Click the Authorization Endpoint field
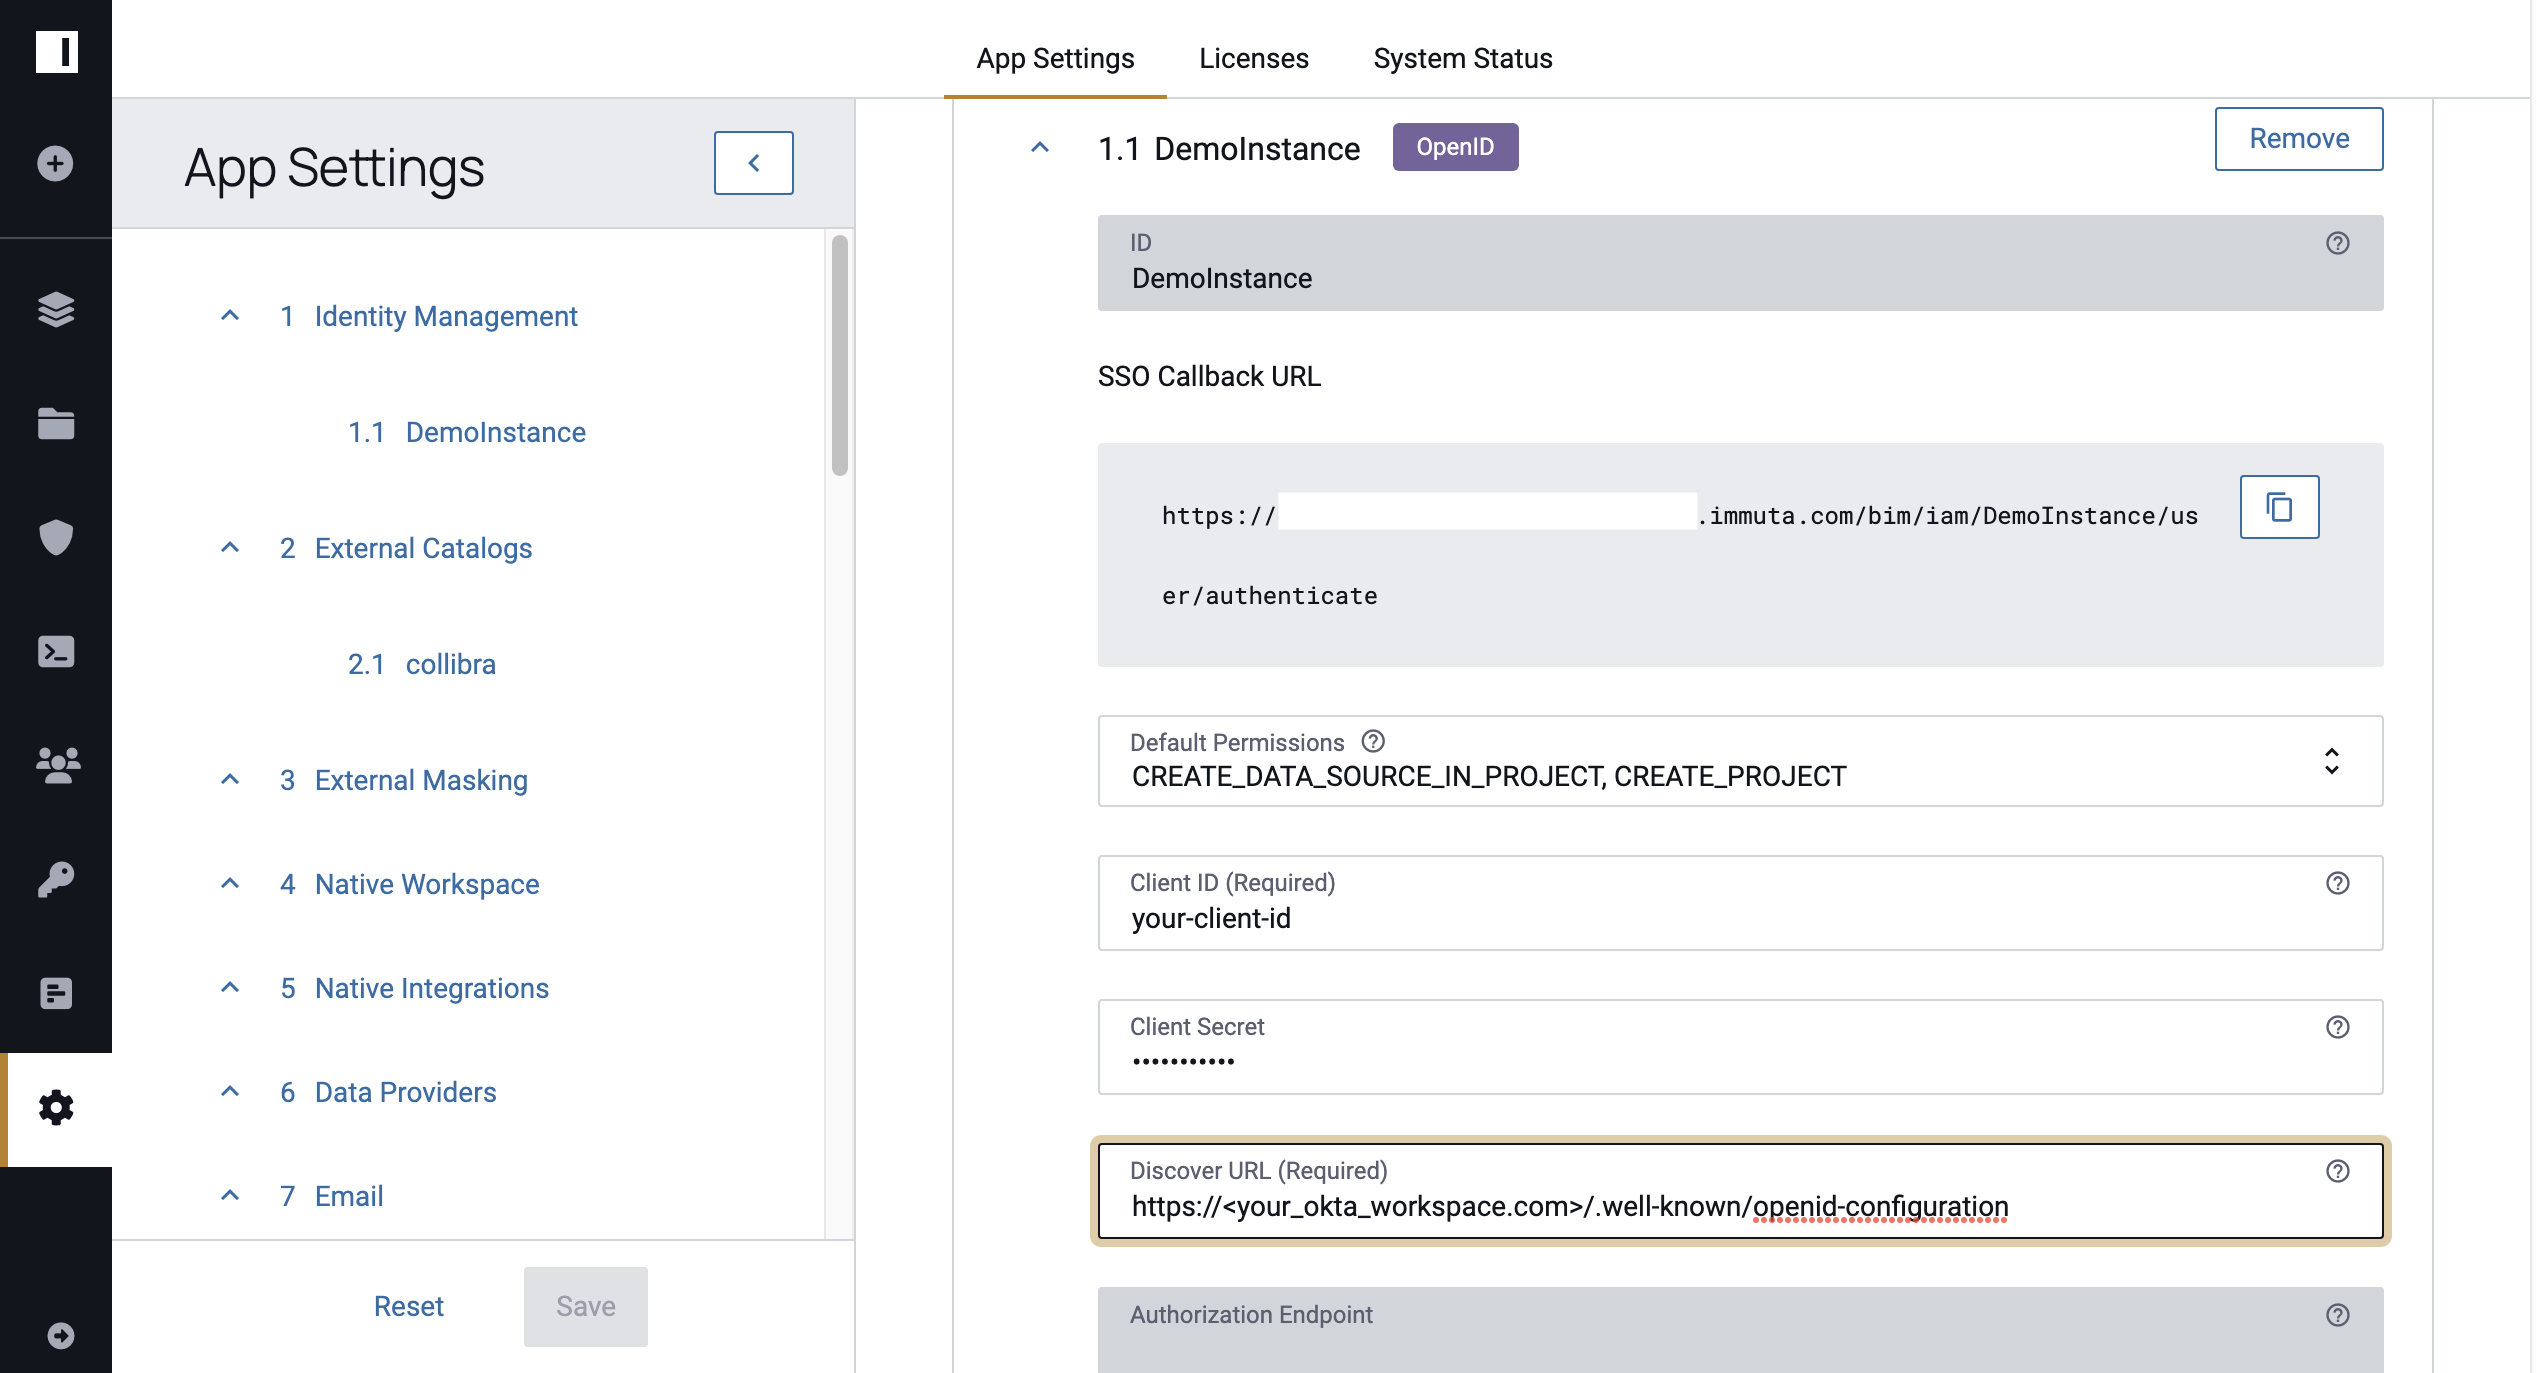 pyautogui.click(x=1740, y=1330)
